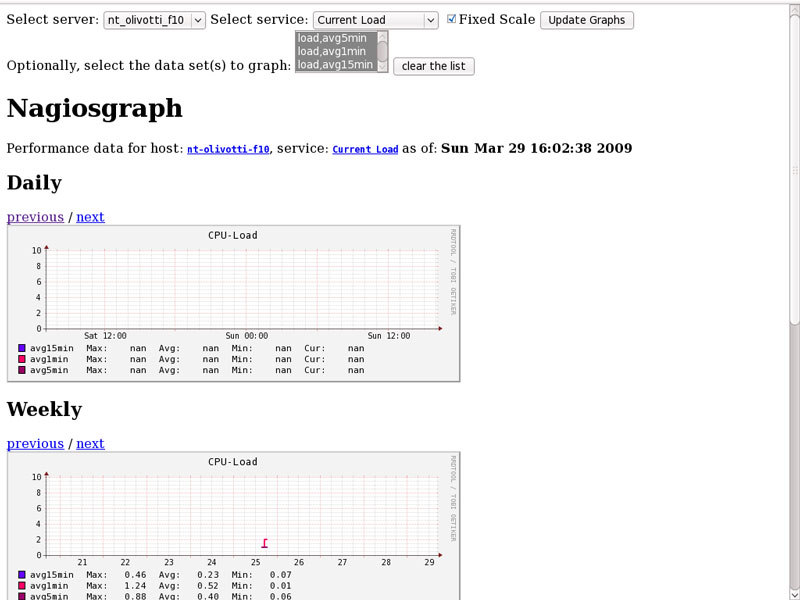Toggle the Fixed Scale checkbox

pyautogui.click(x=451, y=19)
